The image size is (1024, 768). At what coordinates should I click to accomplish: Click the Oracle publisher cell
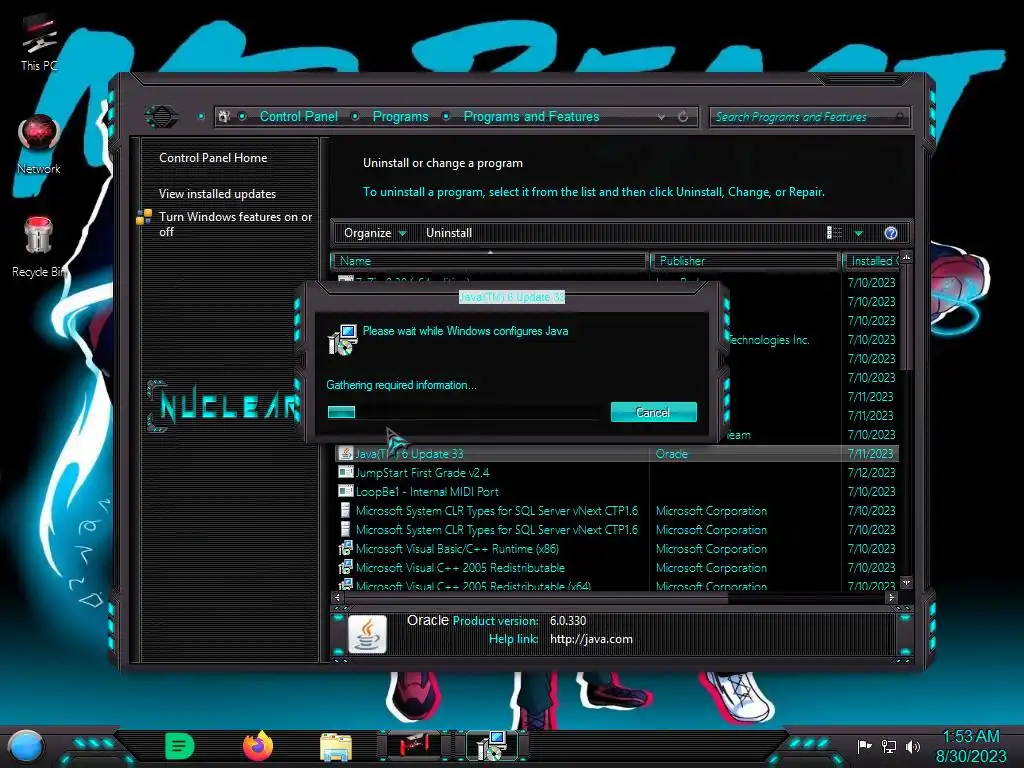click(671, 453)
